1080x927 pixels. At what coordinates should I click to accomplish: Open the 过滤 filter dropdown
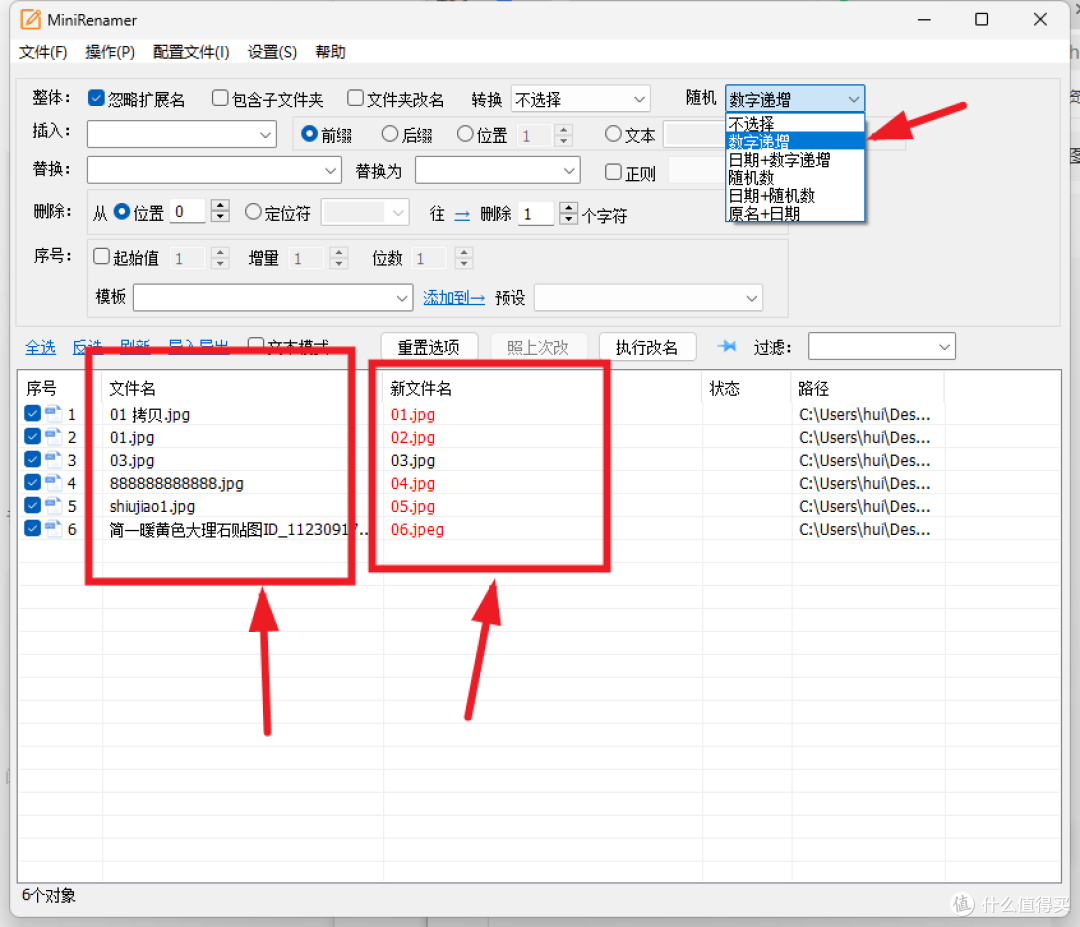tap(882, 346)
